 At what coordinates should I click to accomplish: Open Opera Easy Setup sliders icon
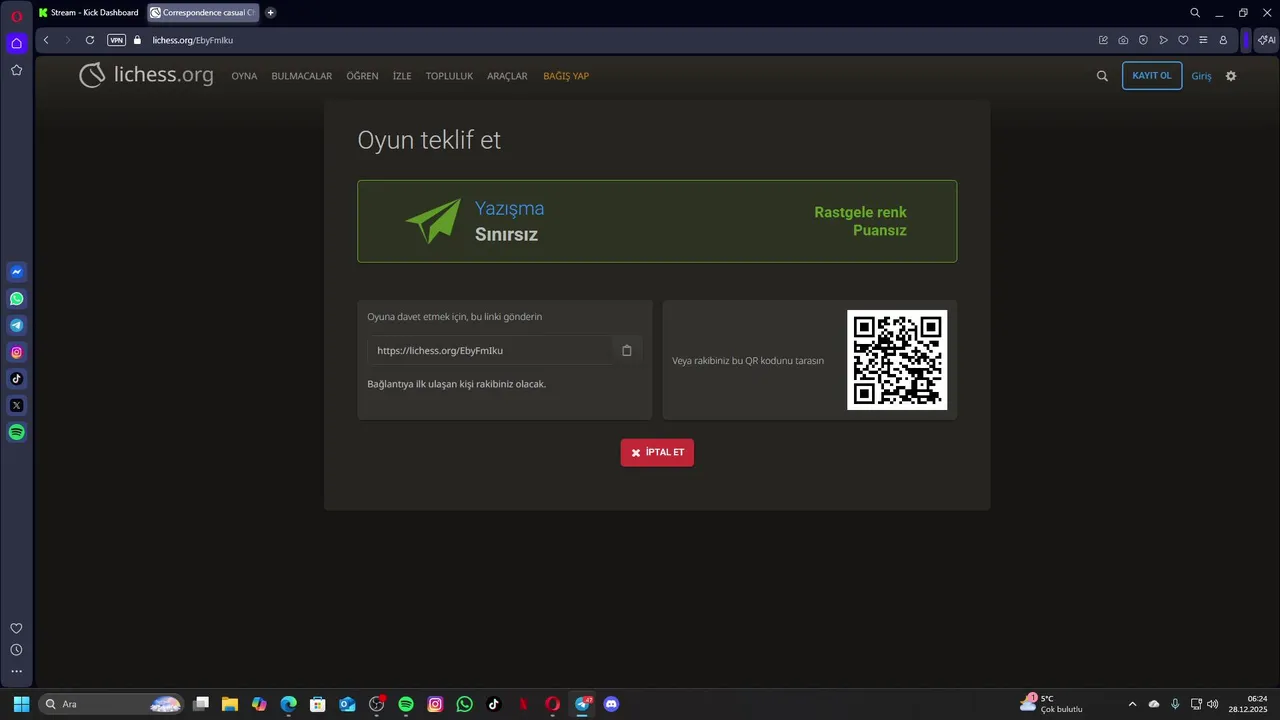click(x=1203, y=40)
